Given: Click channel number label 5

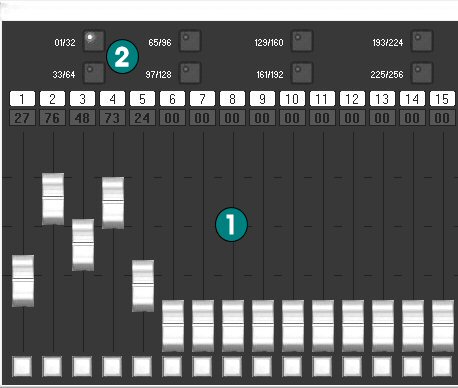Looking at the screenshot, I should (142, 99).
